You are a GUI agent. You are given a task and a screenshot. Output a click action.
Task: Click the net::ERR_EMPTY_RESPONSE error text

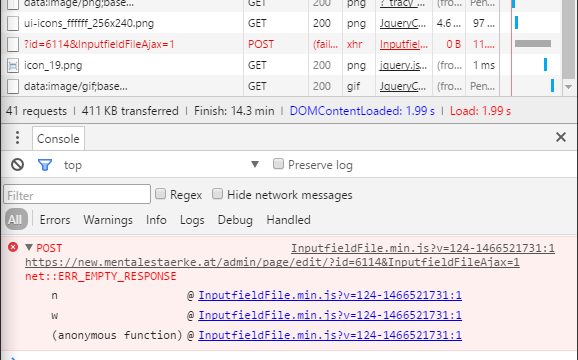pos(101,276)
